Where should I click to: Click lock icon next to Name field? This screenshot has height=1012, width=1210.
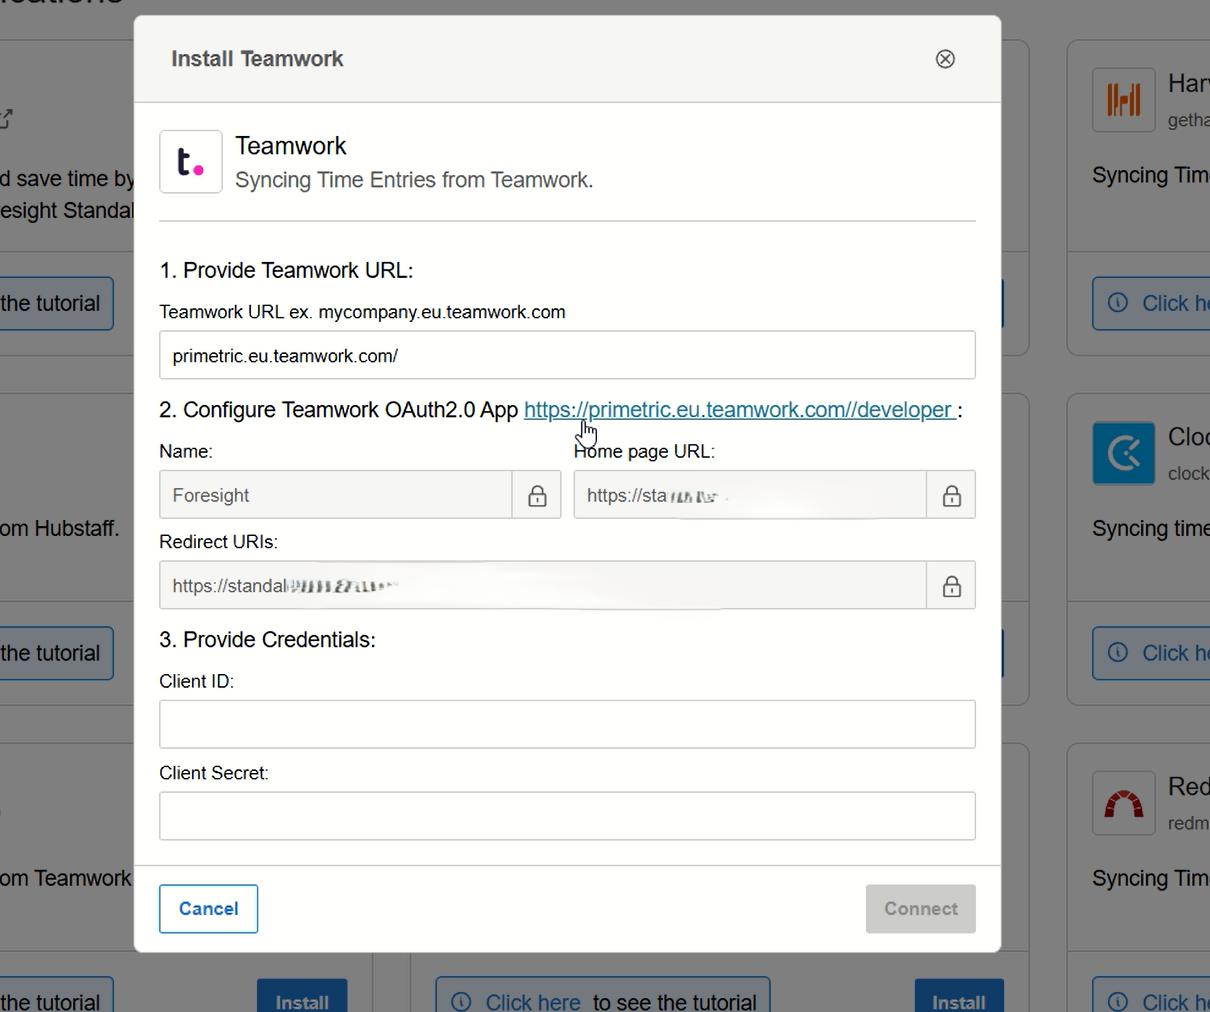pyautogui.click(x=537, y=495)
